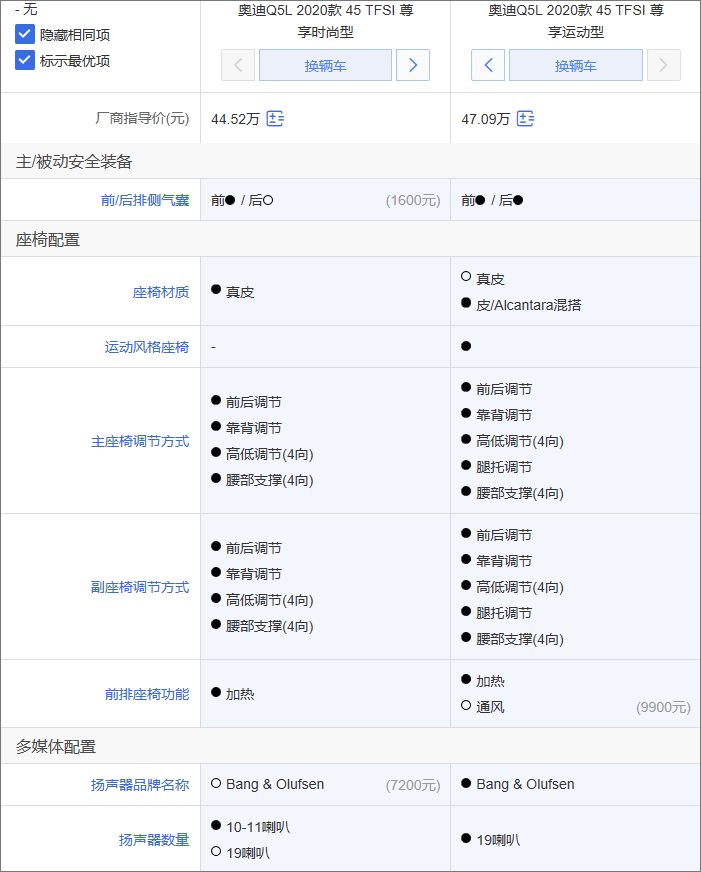The width and height of the screenshot is (701, 872).
Task: Click previous arrow for 尊享时尚型 car
Action: click(238, 65)
